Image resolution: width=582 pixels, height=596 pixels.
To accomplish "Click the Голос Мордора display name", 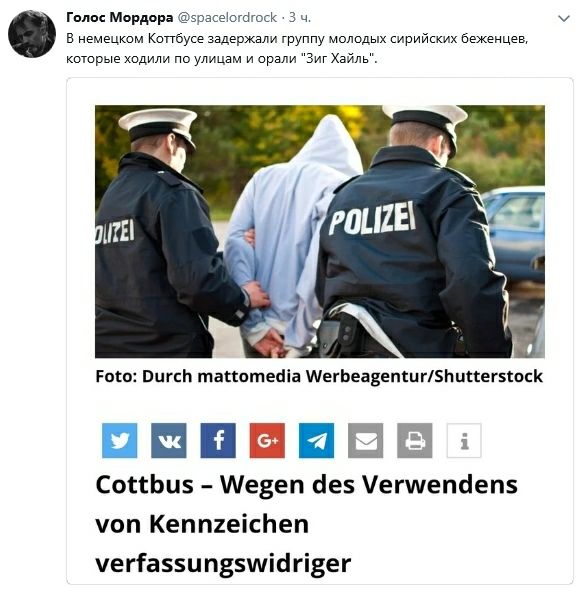I will (119, 17).
